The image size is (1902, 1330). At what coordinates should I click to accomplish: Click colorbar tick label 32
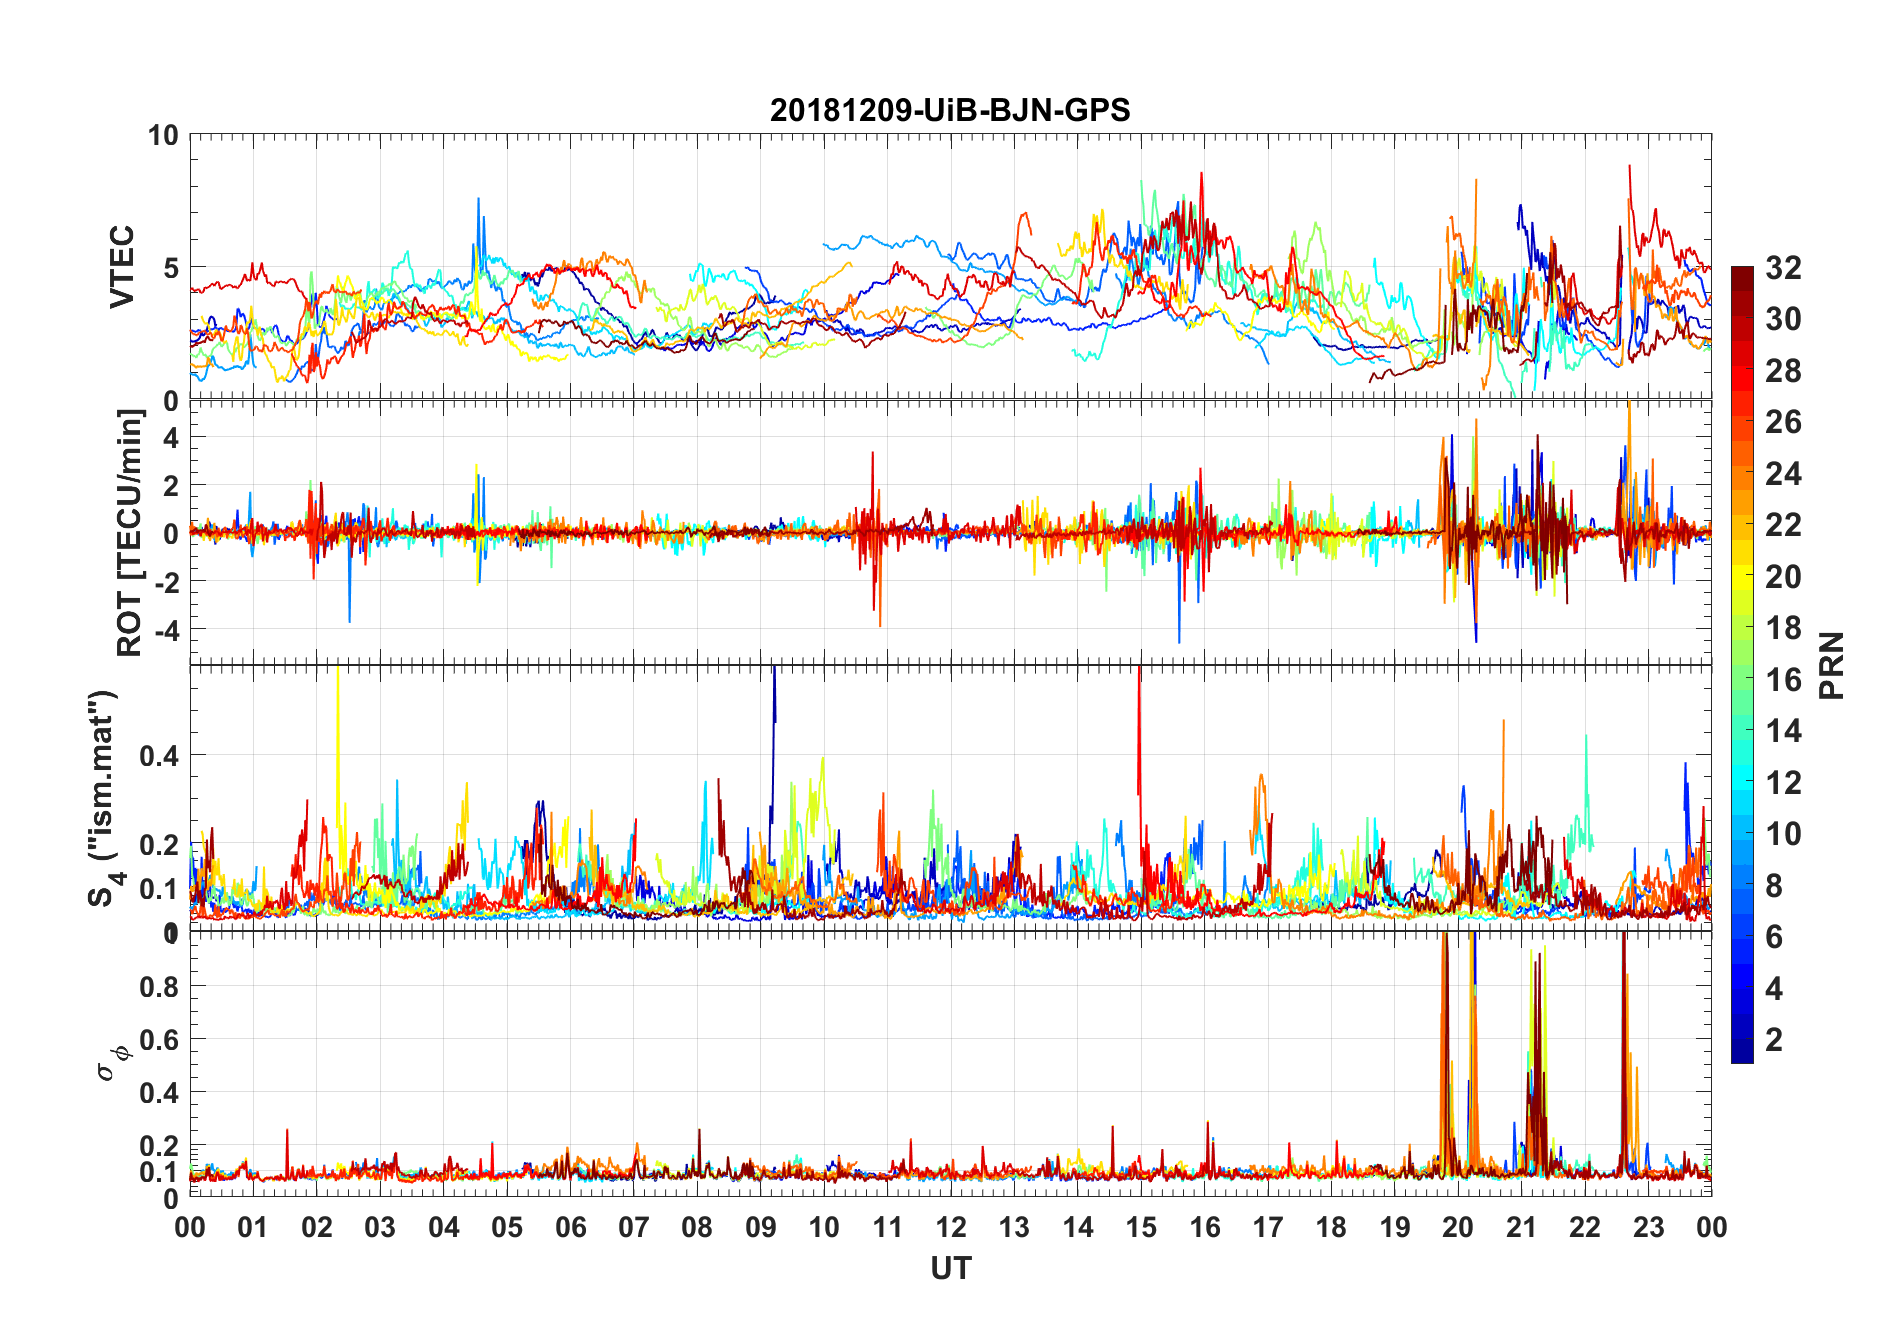(1782, 268)
